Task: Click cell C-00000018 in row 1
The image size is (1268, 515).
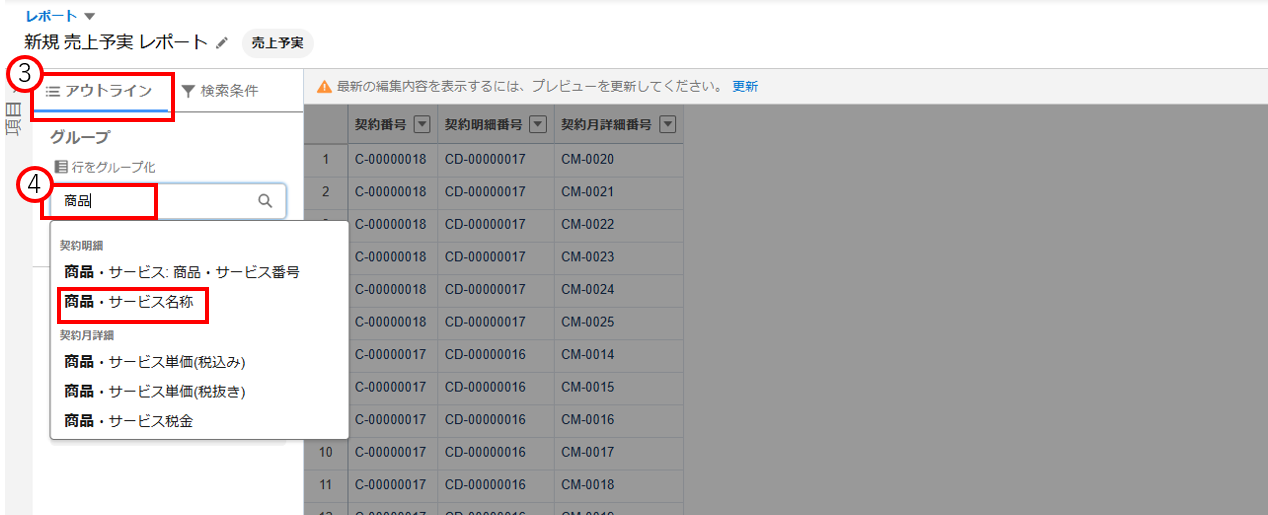Action: coord(390,159)
